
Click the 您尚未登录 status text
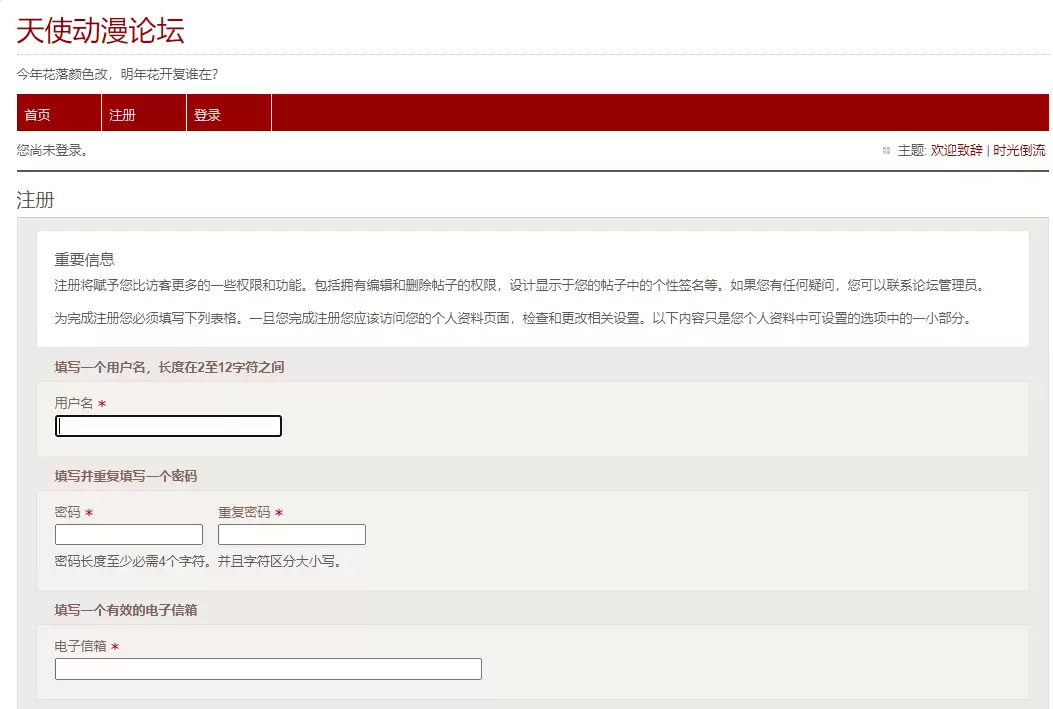point(53,151)
